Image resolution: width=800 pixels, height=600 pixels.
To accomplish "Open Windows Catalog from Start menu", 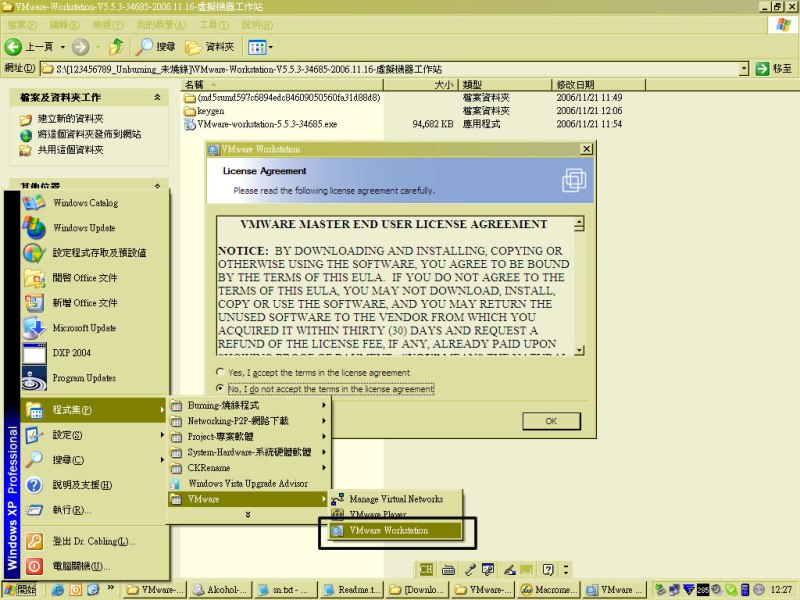I will click(x=95, y=203).
